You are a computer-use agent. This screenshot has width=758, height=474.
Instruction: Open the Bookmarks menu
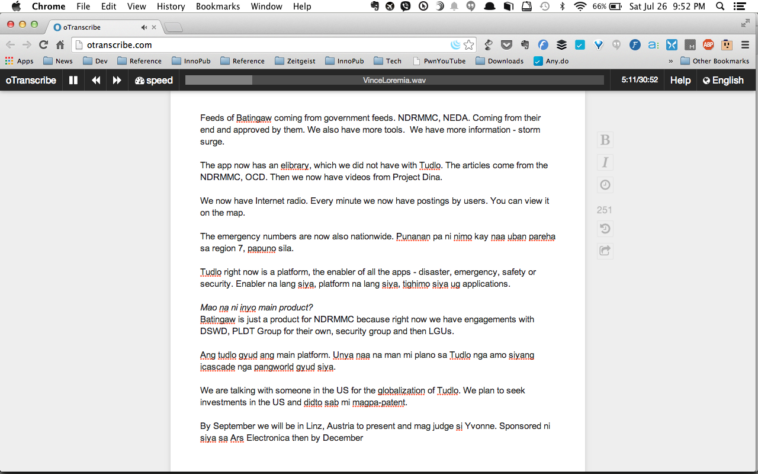(x=218, y=6)
